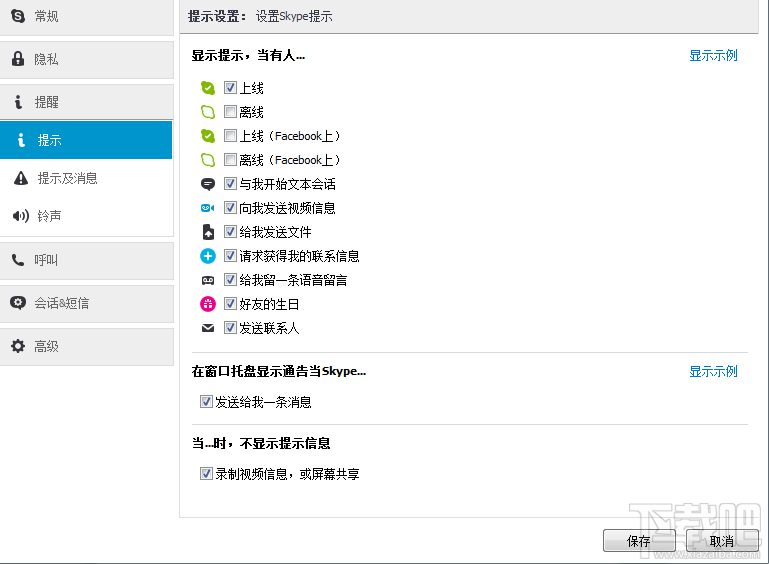The image size is (769, 564).
Task: Click the padlock icon beside 隐私
Action: coord(18,59)
